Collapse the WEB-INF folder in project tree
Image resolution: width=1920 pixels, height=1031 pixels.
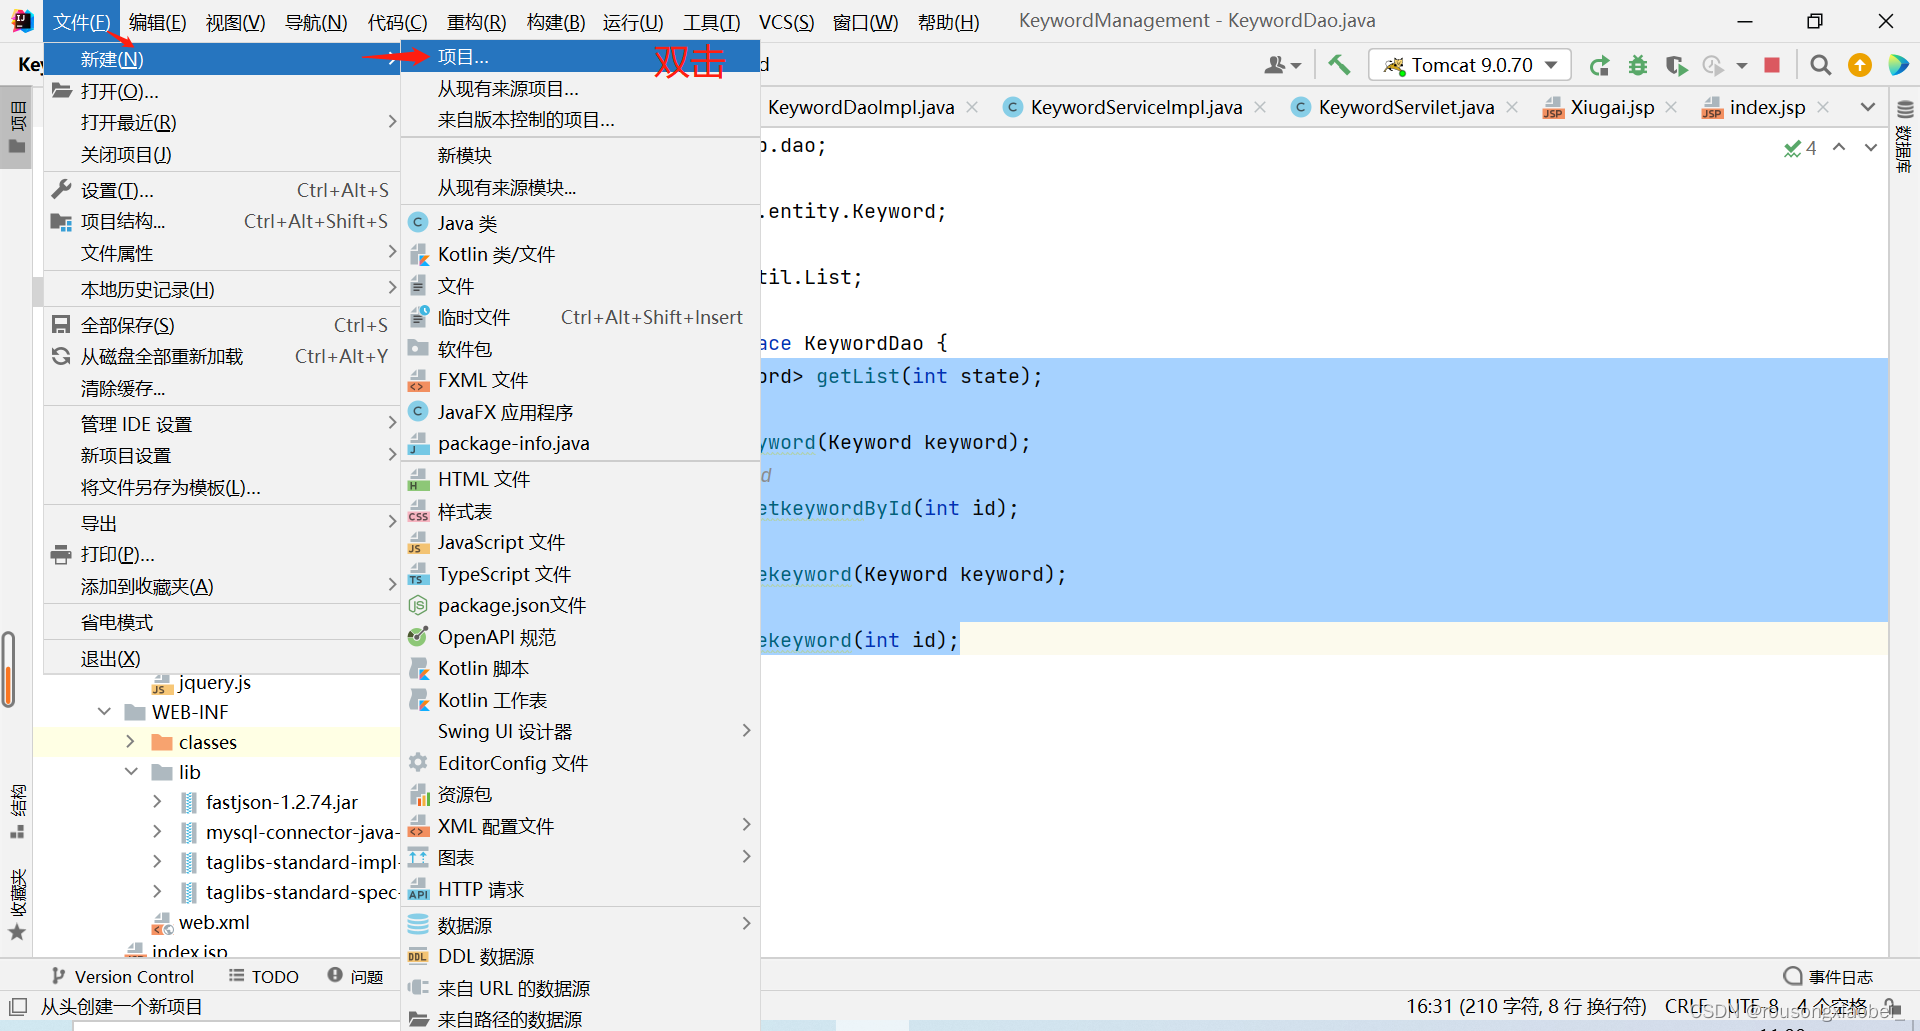pos(104,712)
